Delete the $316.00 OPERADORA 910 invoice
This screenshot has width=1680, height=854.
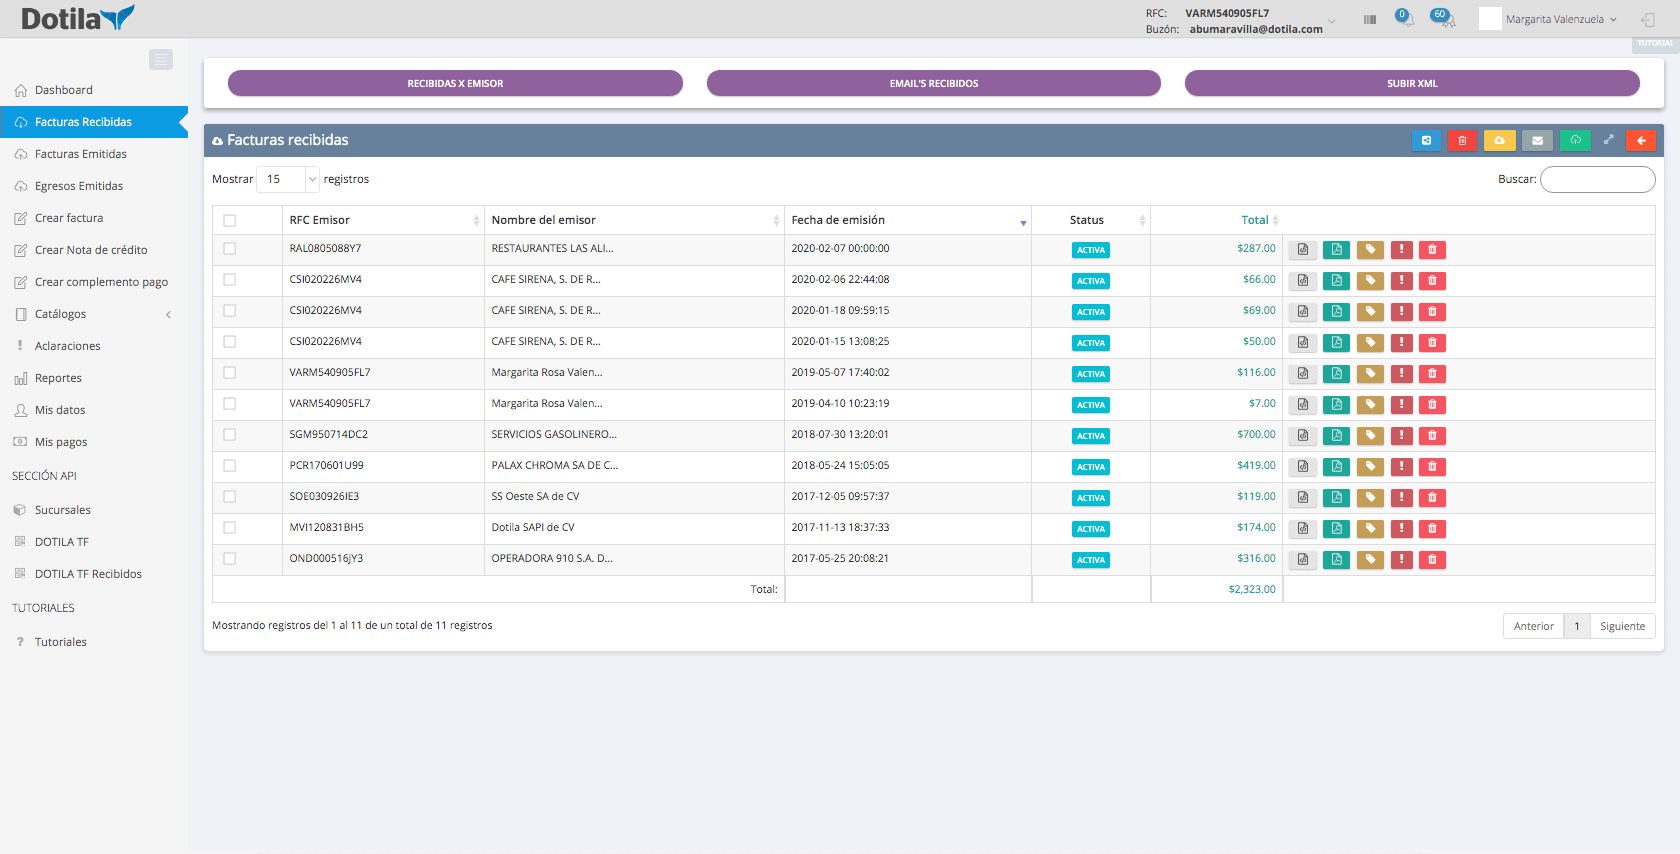tap(1432, 560)
